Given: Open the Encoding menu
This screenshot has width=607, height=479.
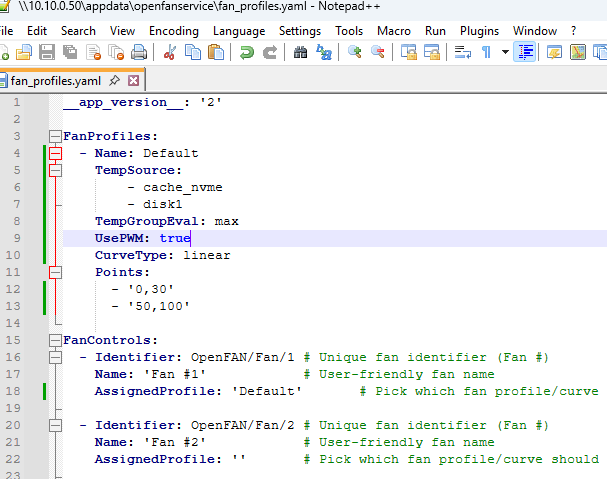Looking at the screenshot, I should tap(174, 31).
